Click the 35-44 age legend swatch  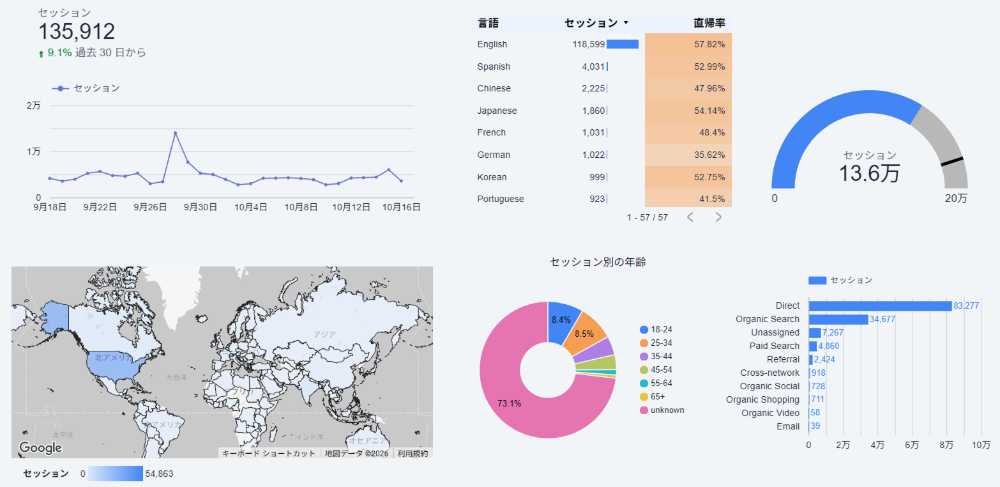pos(643,356)
